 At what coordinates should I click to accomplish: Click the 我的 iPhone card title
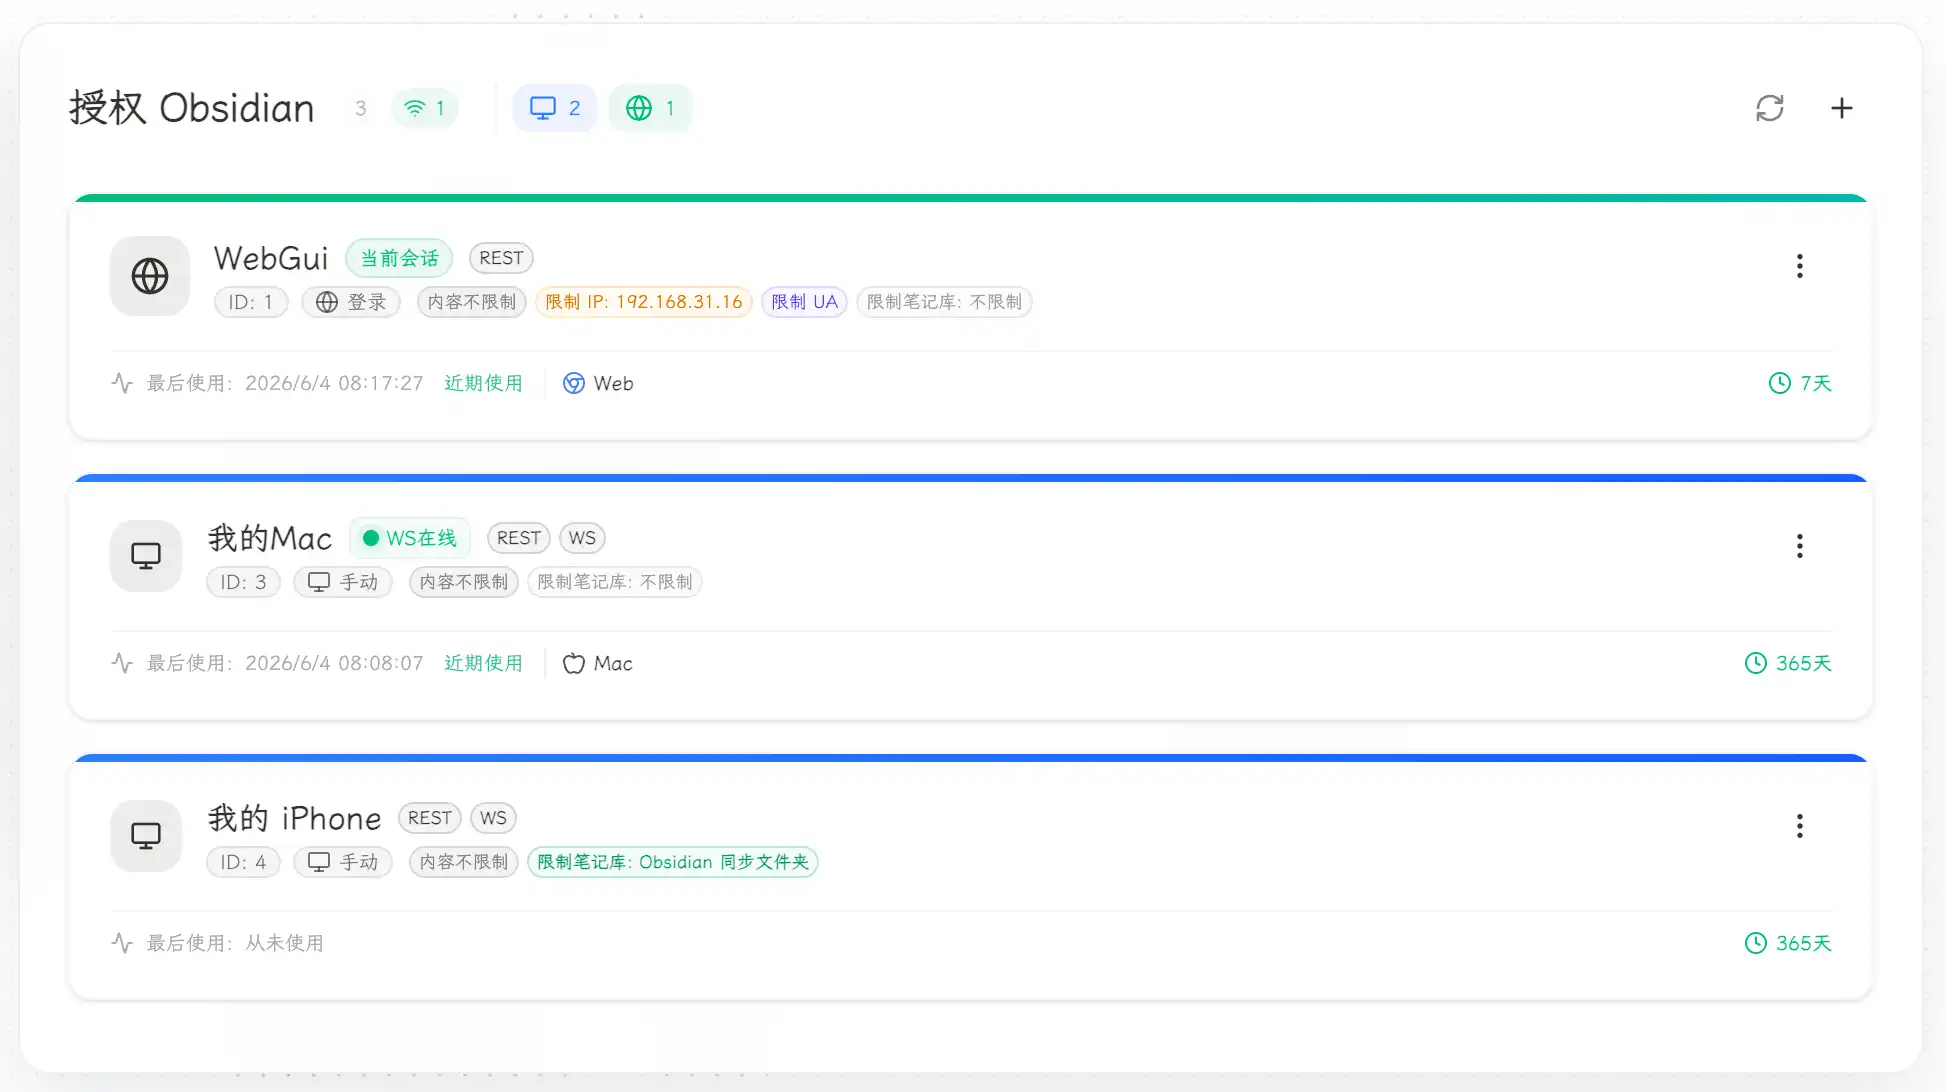294,818
